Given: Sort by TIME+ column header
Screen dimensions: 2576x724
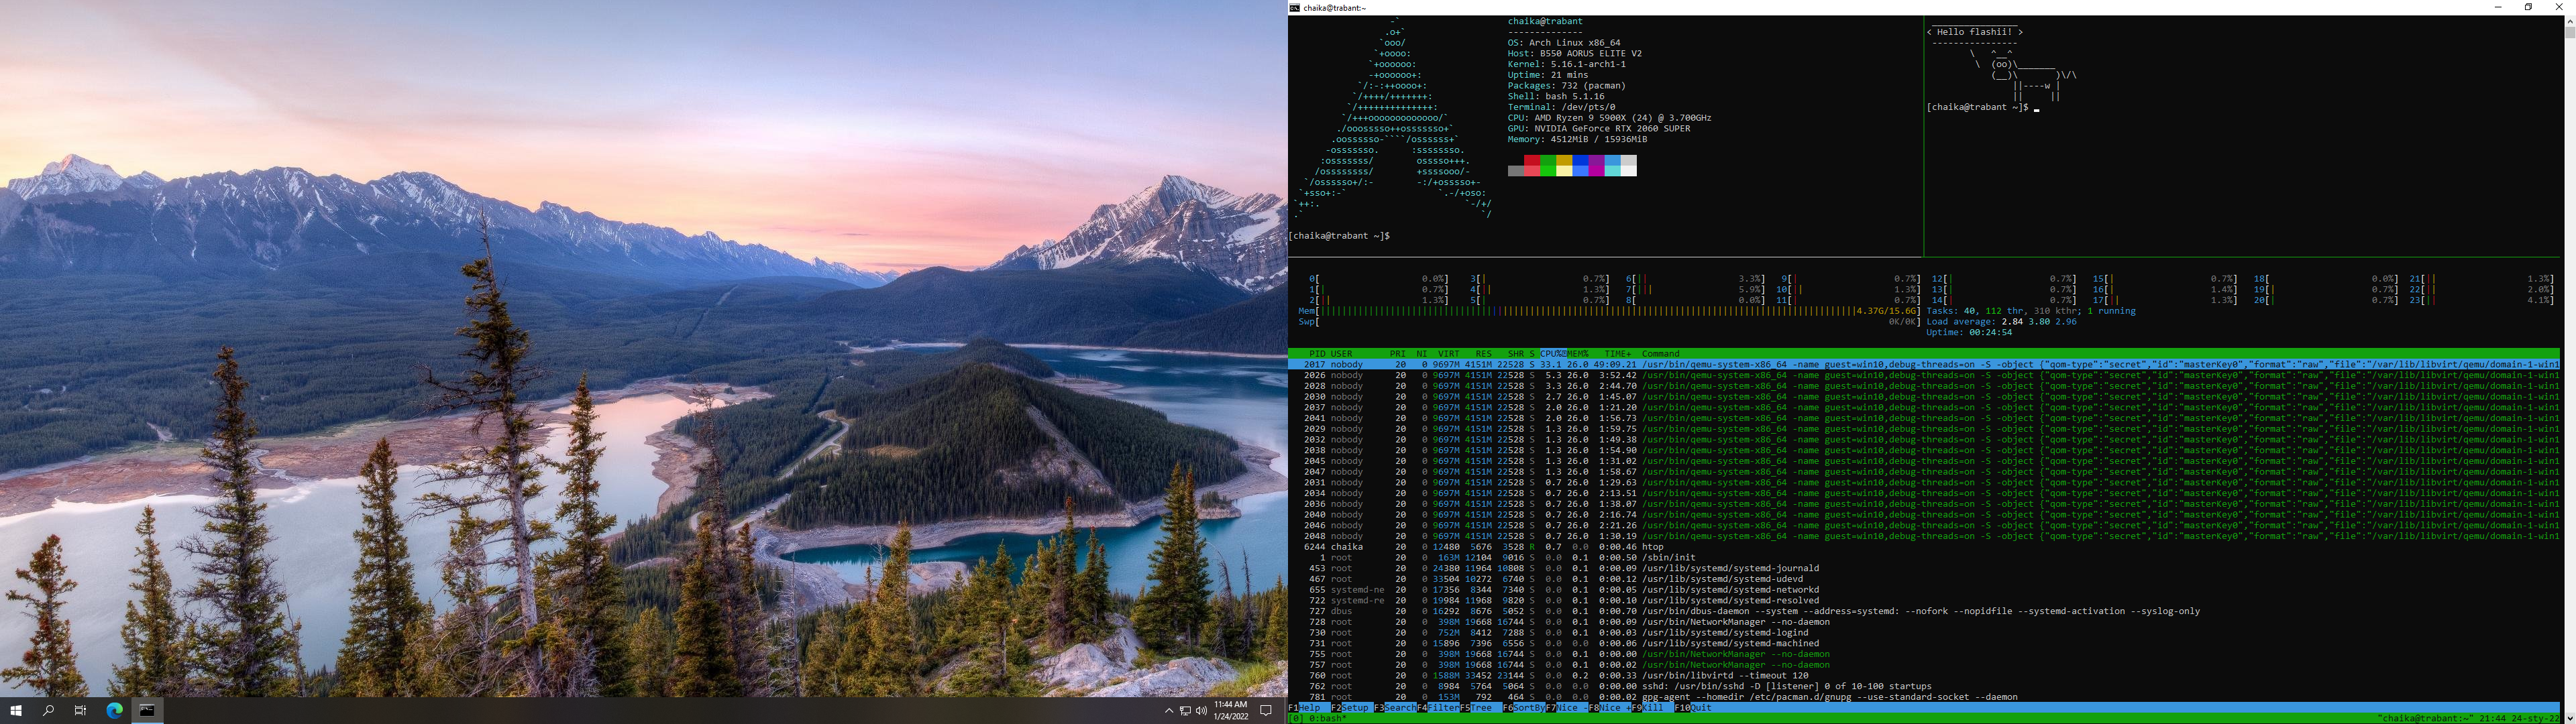Looking at the screenshot, I should pos(1618,354).
